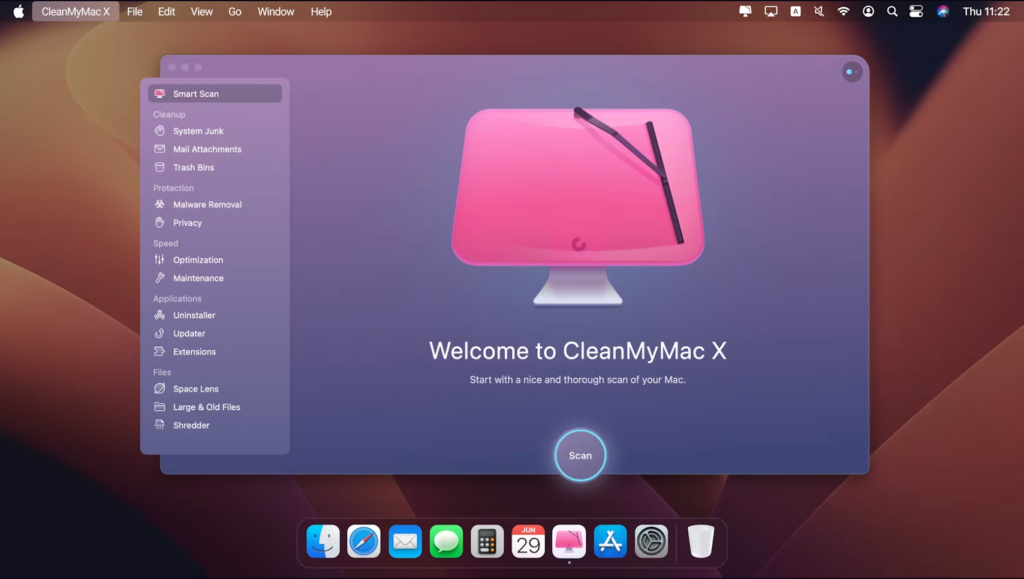Click the clock showing Thu 11:22
Viewport: 1024px width, 579px height.
pos(986,11)
